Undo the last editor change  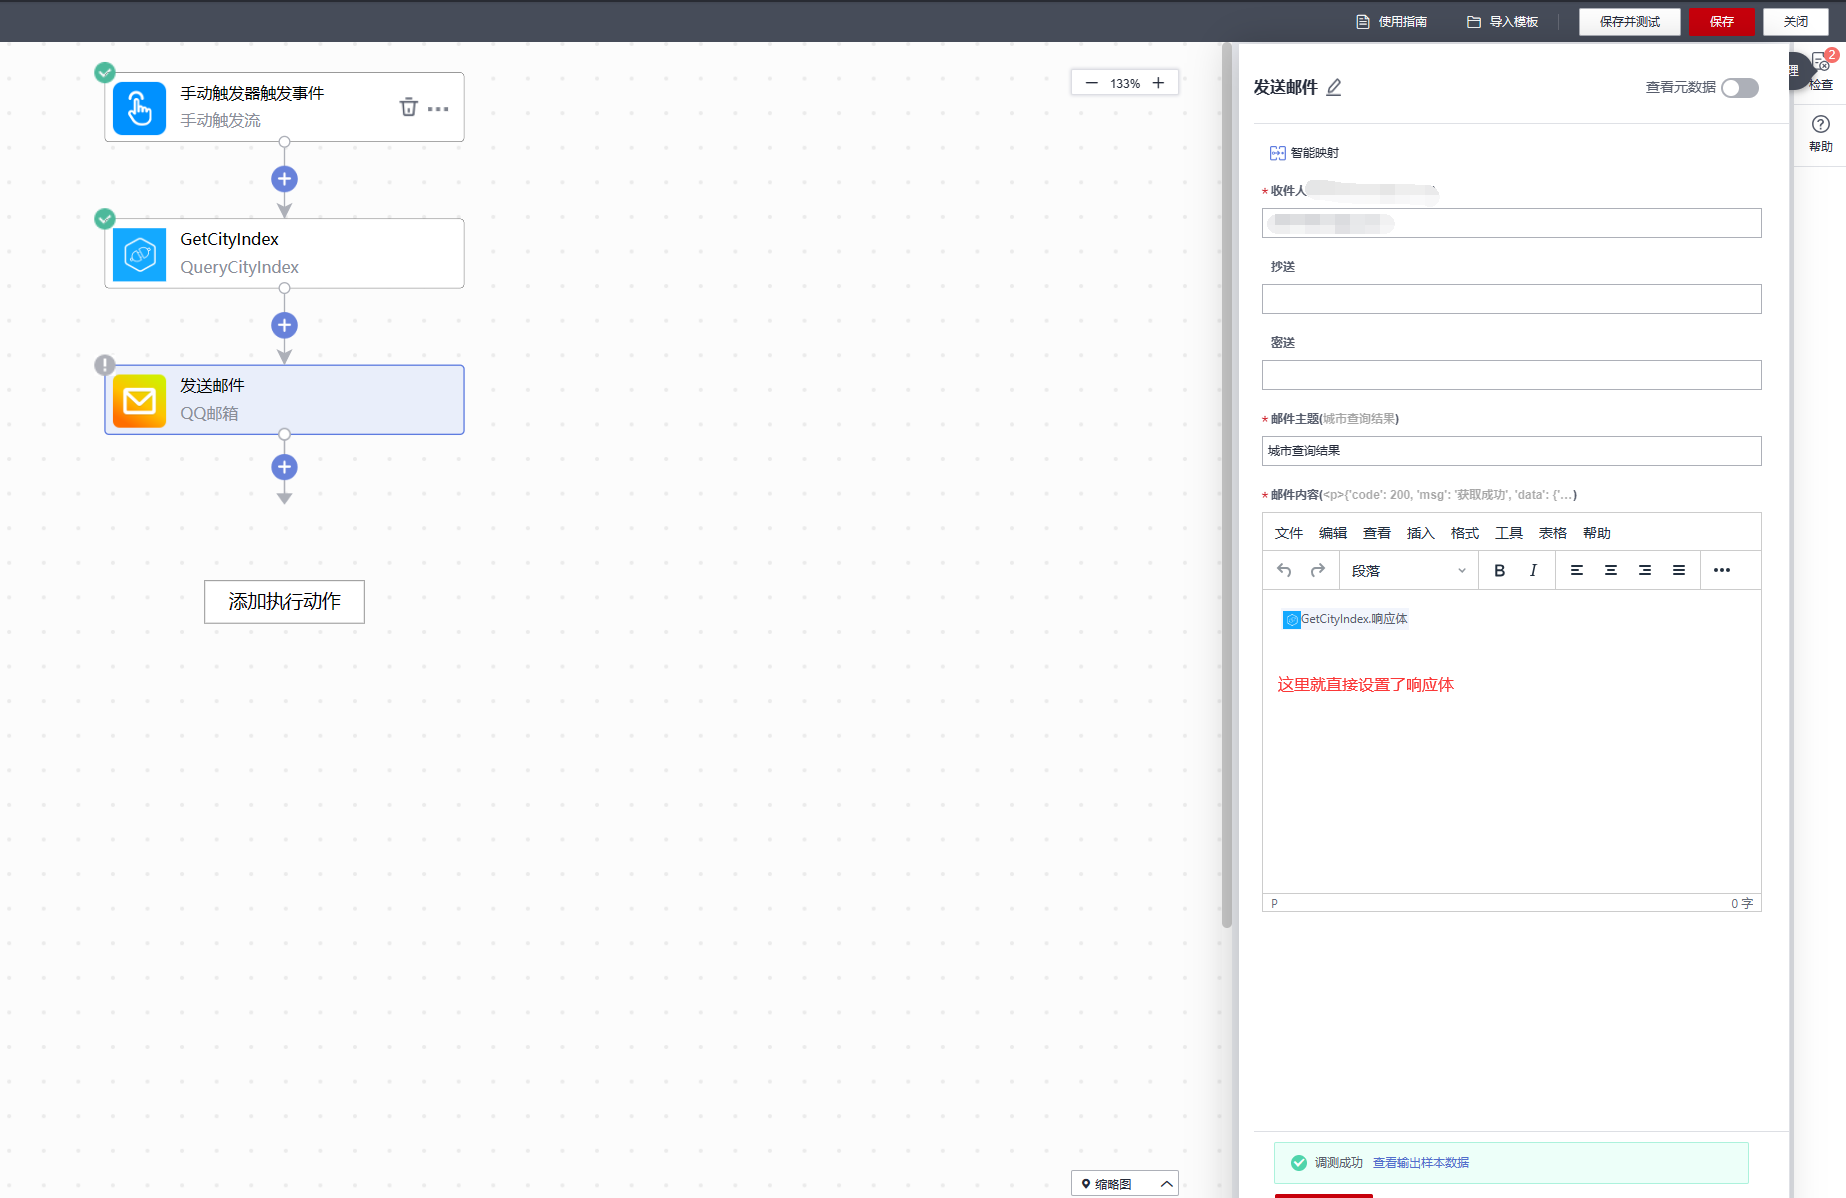point(1284,570)
